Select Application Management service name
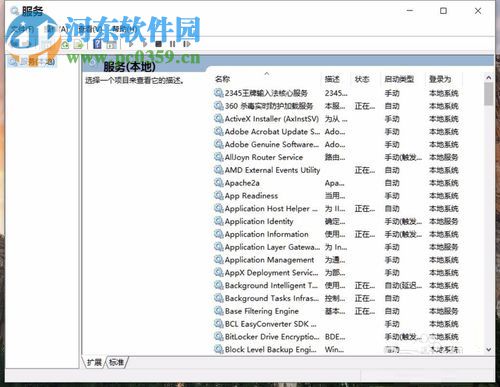The height and width of the screenshot is (387, 500). [269, 260]
